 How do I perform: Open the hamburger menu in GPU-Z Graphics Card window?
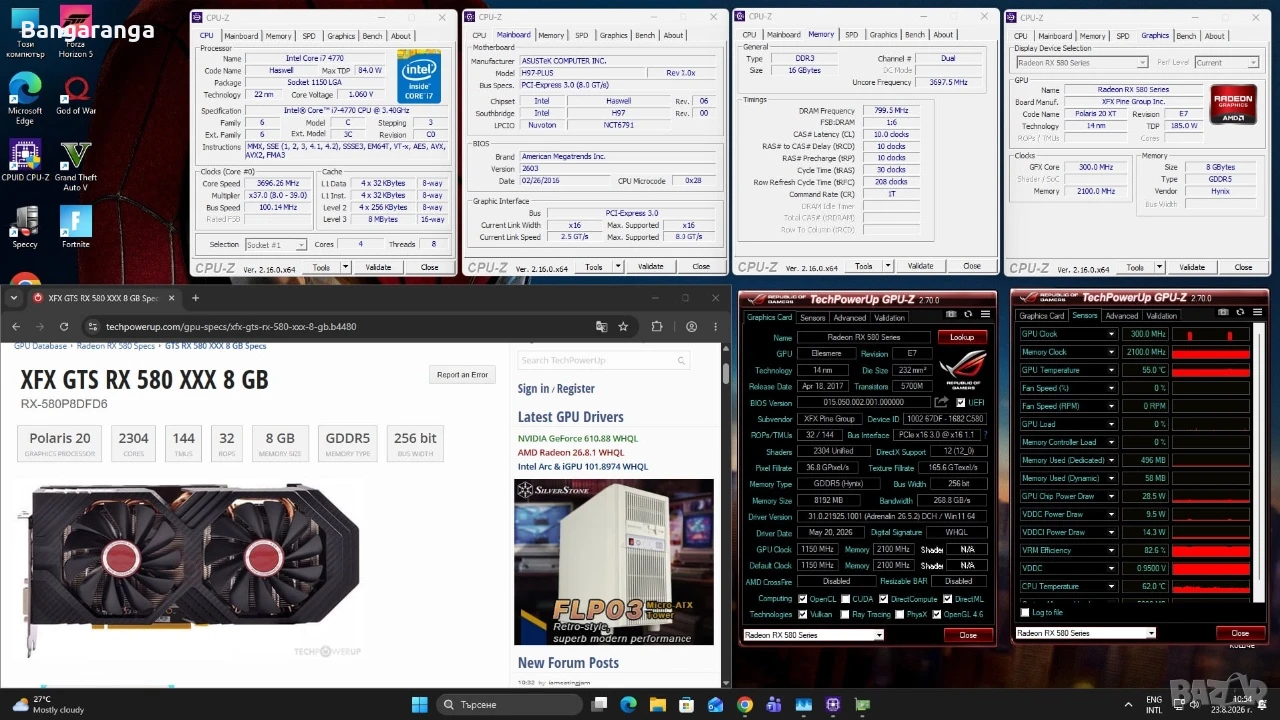(983, 312)
